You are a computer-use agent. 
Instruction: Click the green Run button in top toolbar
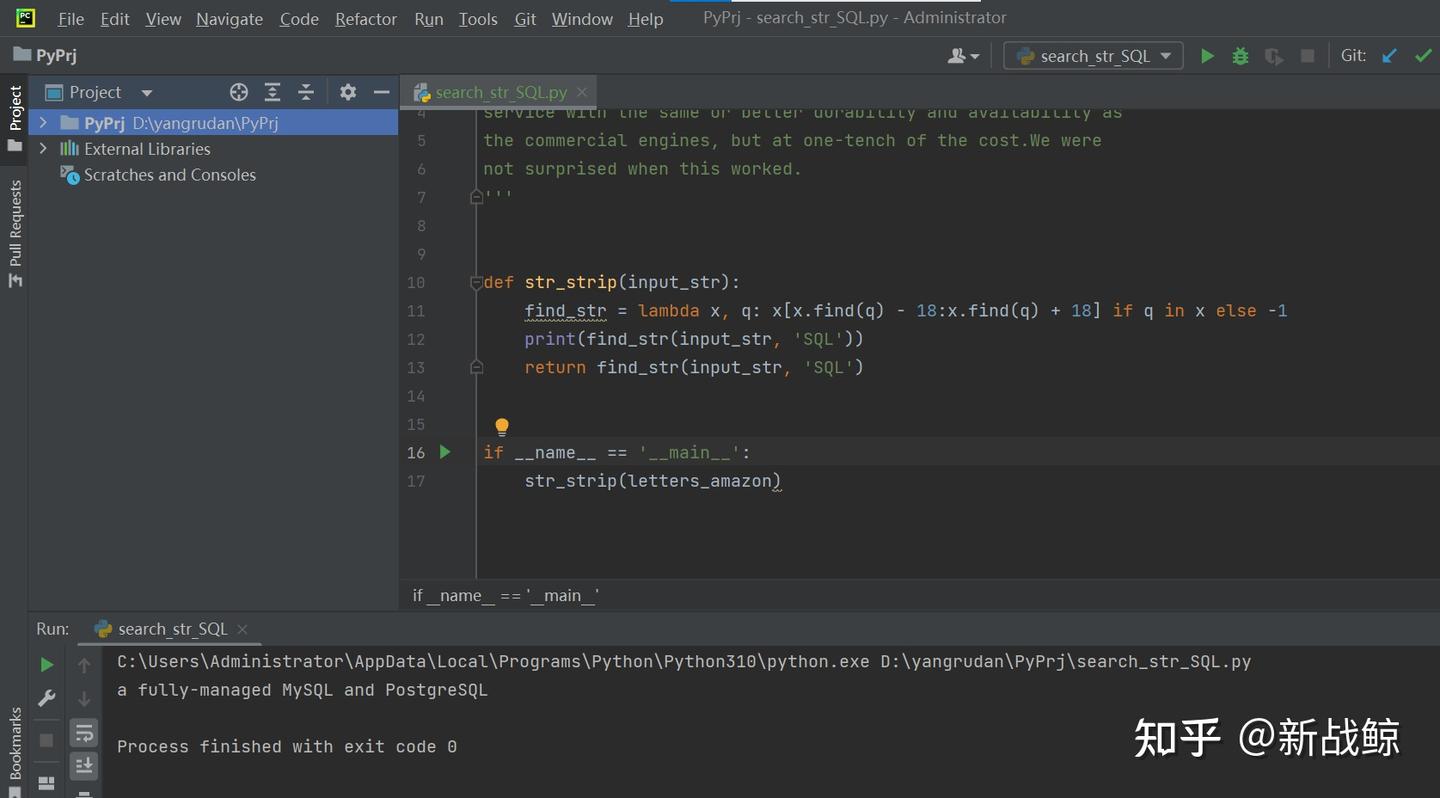(1207, 56)
